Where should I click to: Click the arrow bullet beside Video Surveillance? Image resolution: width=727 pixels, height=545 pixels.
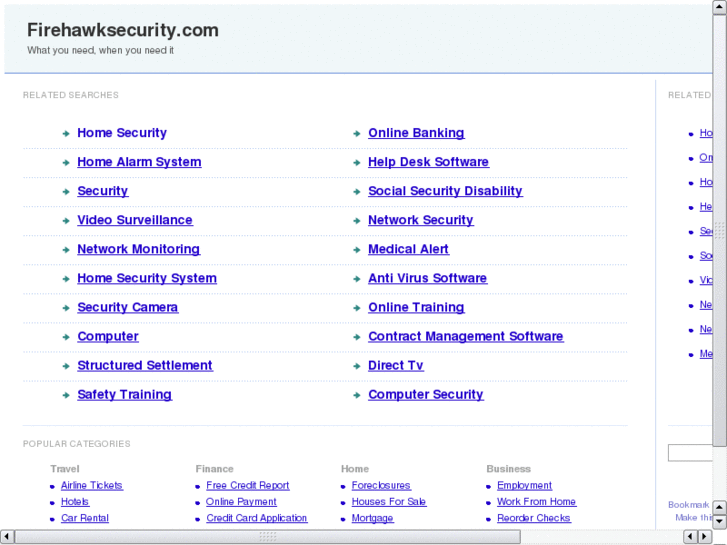click(x=65, y=220)
